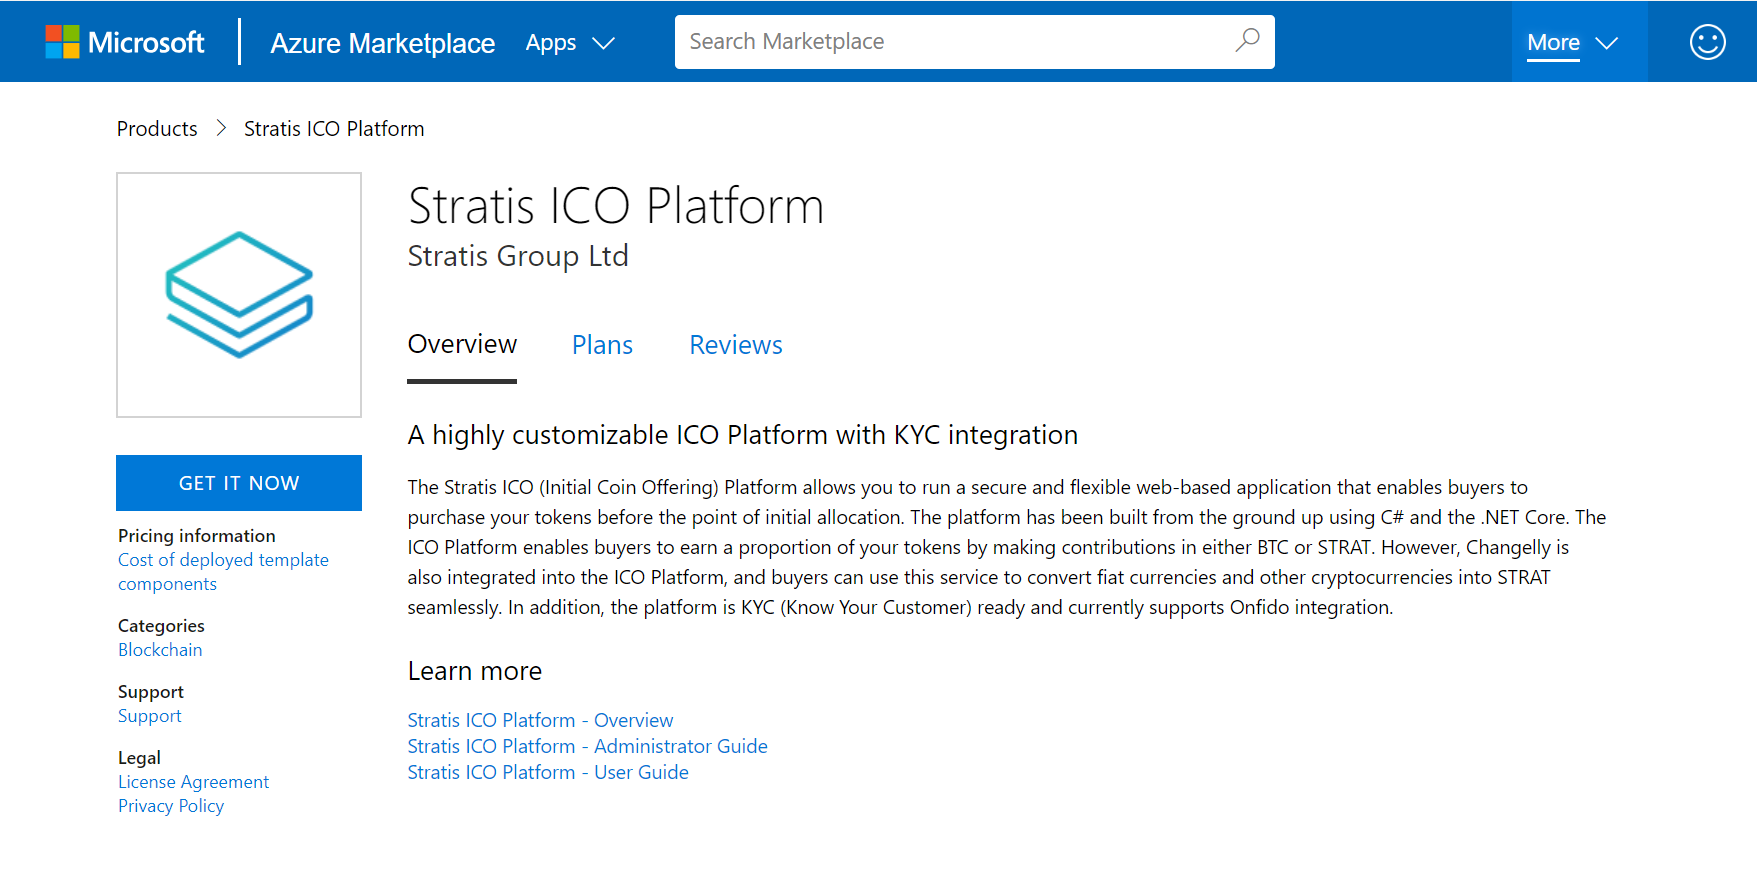Open the Privacy Policy link

tap(171, 806)
